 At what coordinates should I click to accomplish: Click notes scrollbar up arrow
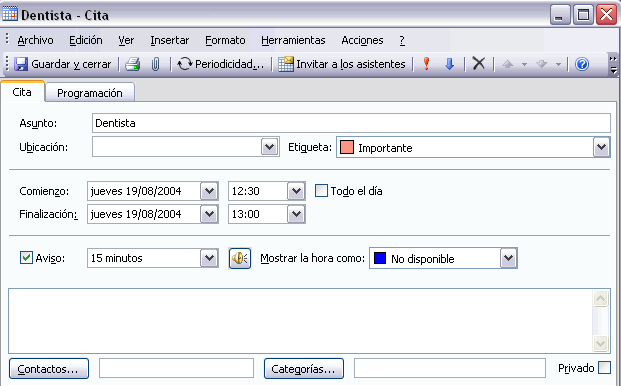[600, 299]
